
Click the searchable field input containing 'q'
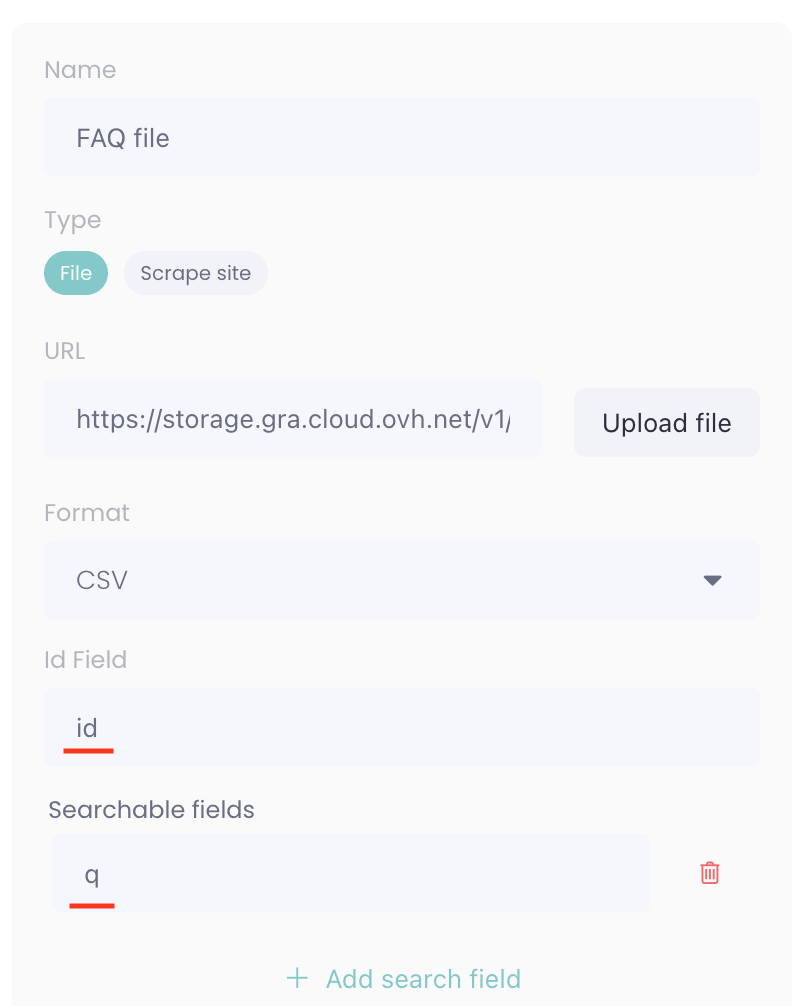coord(350,873)
